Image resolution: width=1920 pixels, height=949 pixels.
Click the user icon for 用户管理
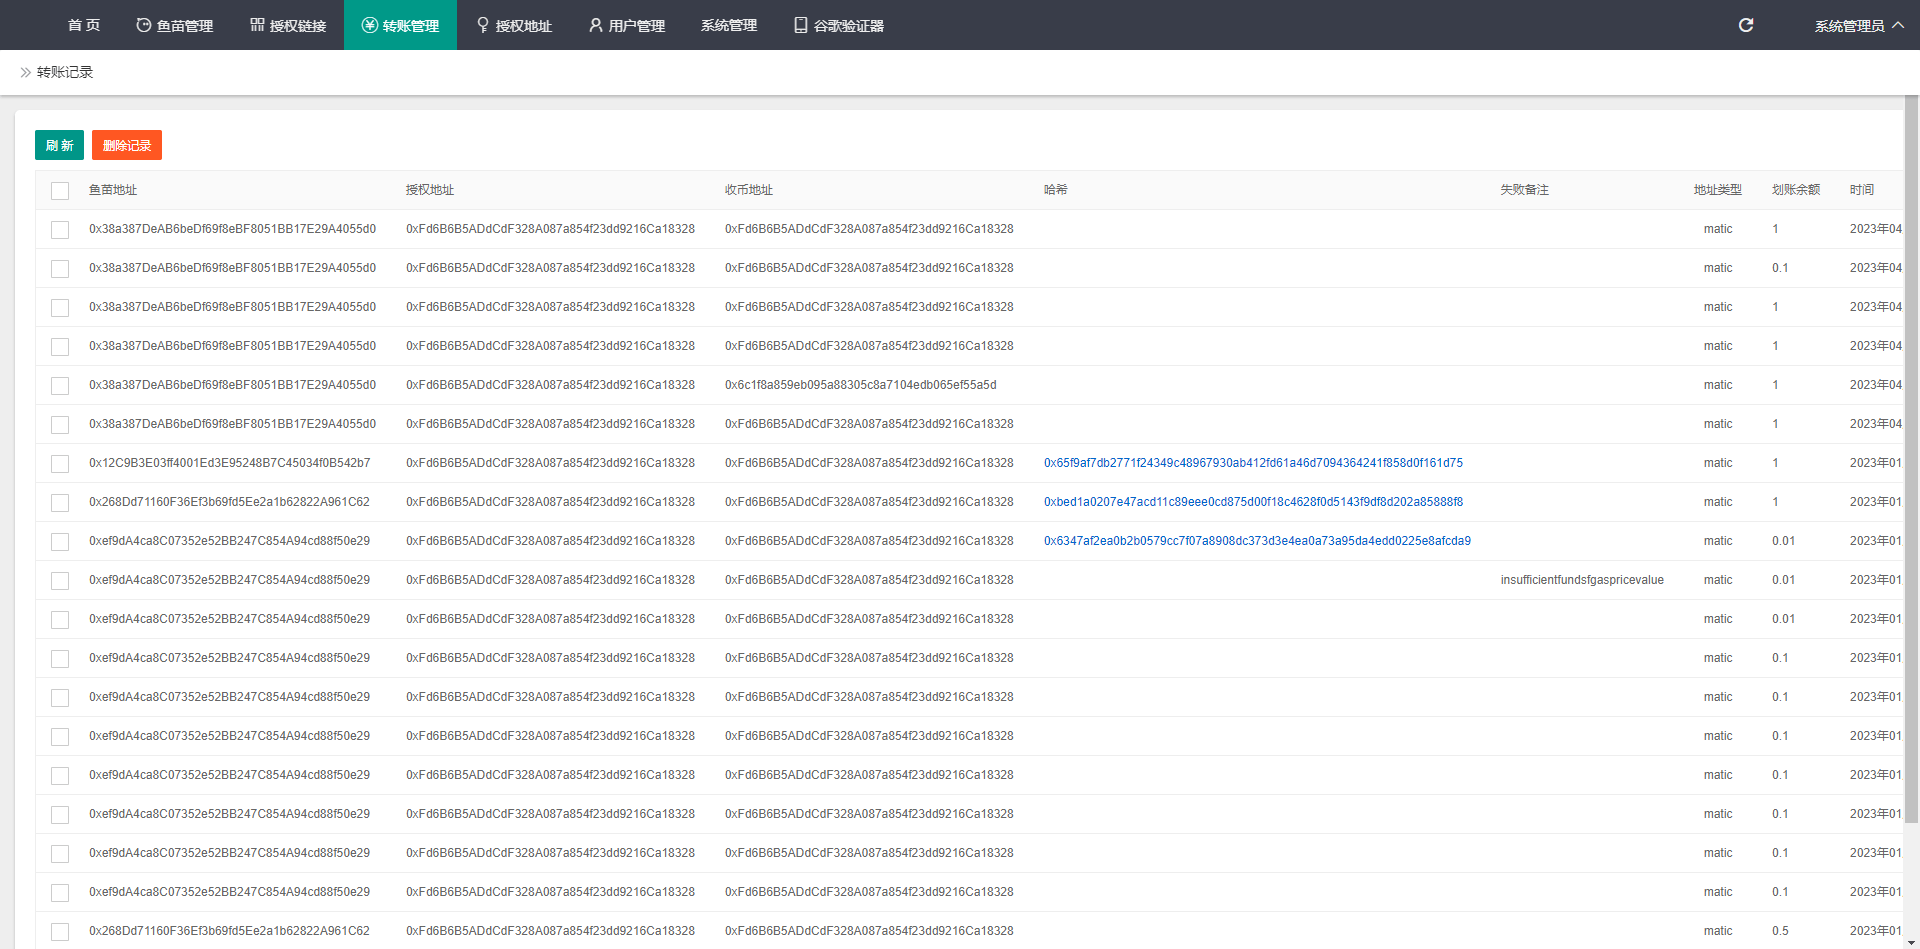pyautogui.click(x=596, y=25)
